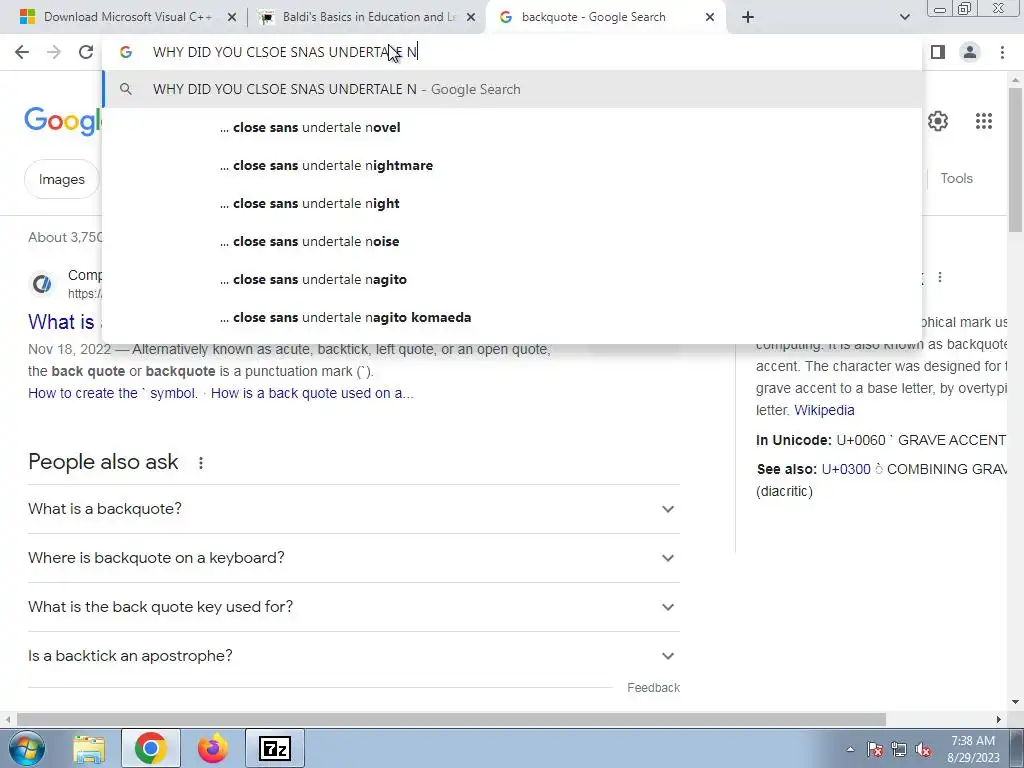Expand 'What is the back quote key used for?'
Image resolution: width=1024 pixels, height=768 pixels.
point(353,607)
